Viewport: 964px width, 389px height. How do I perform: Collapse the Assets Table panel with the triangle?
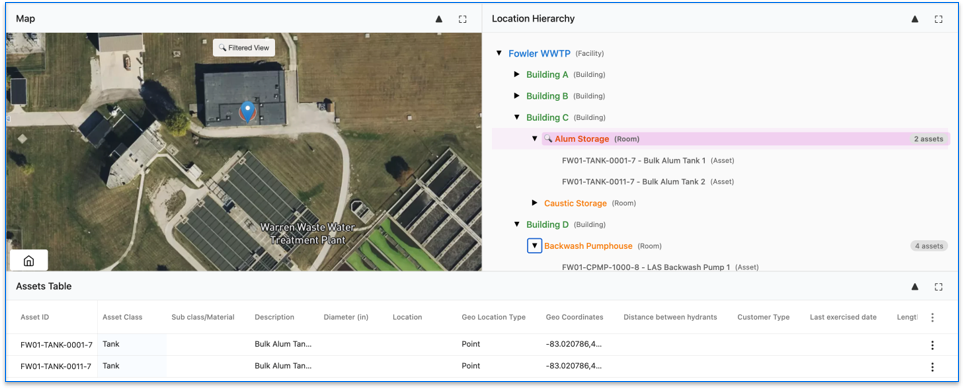[915, 286]
